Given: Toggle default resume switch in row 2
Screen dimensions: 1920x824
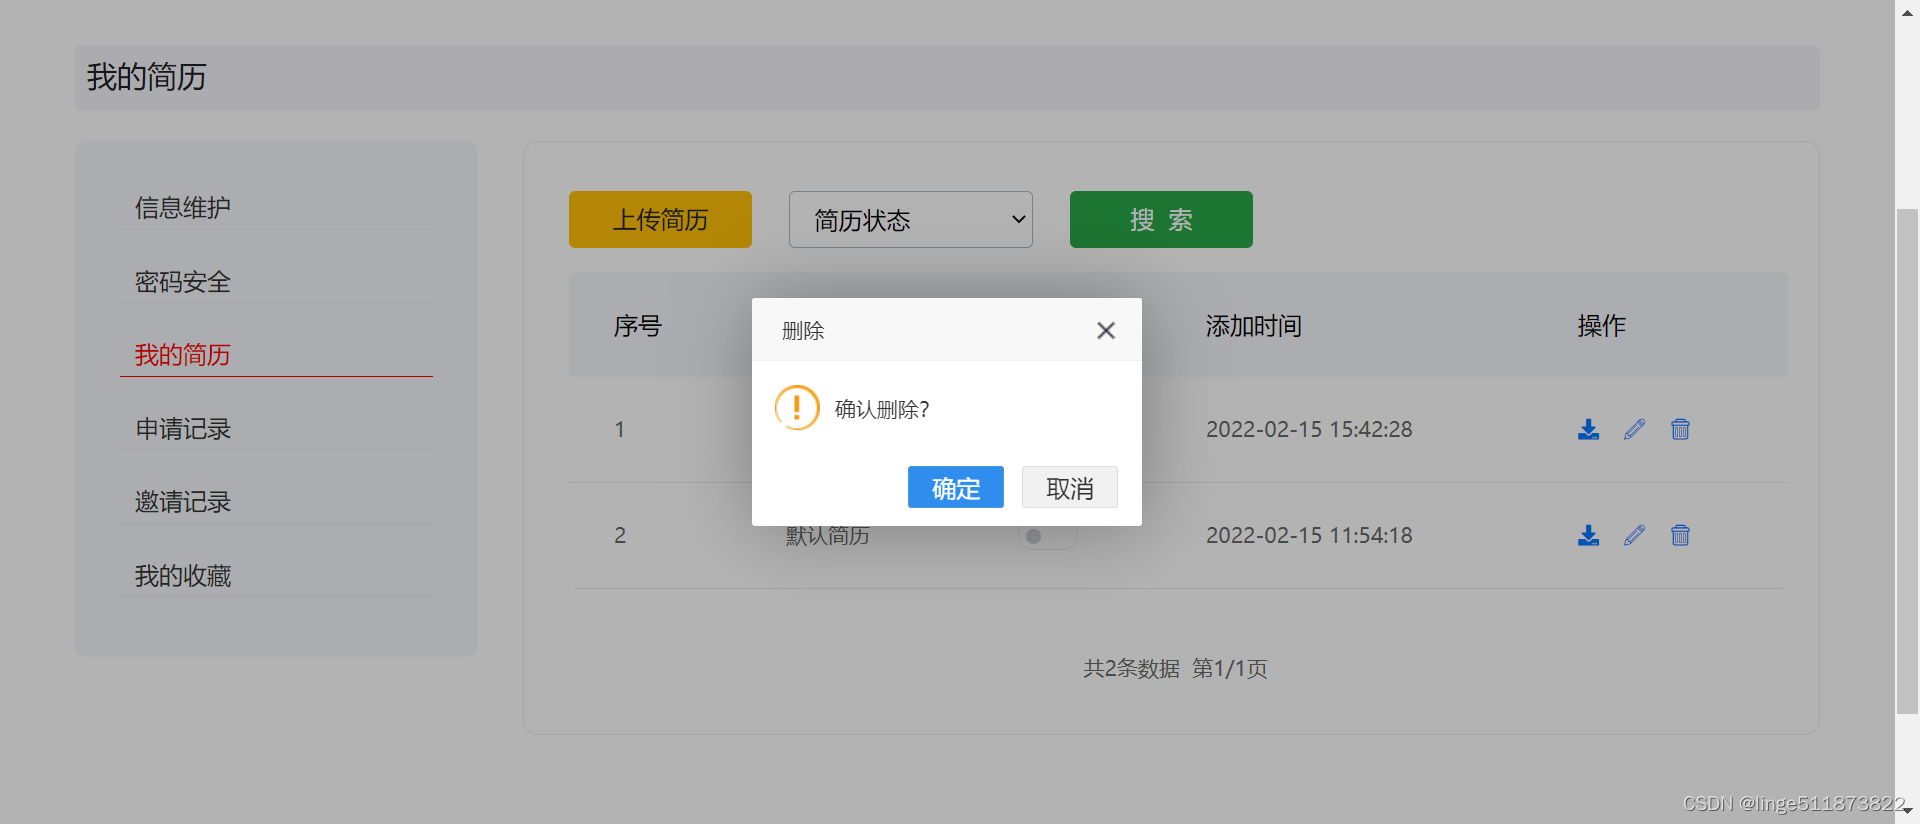Looking at the screenshot, I should click(1047, 536).
